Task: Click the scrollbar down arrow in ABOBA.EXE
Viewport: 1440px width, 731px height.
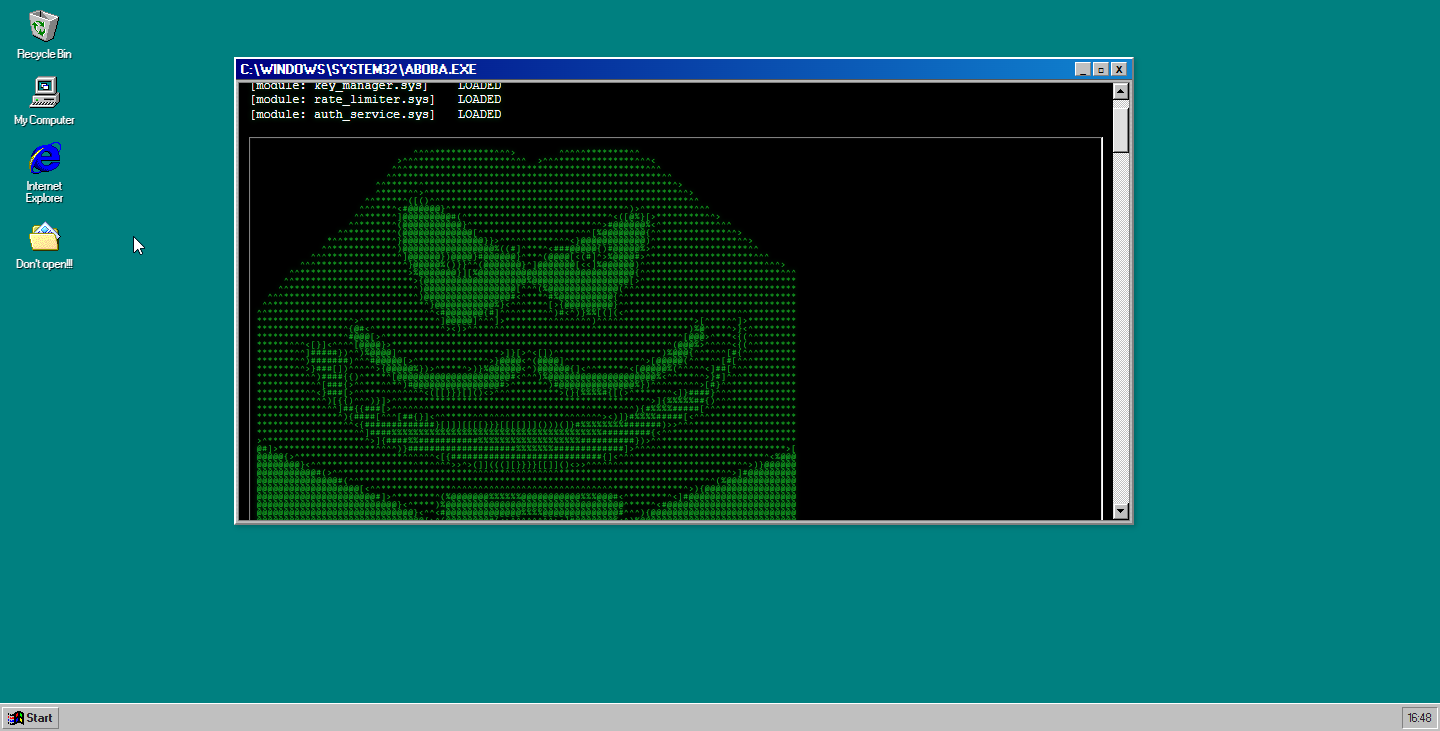Action: [x=1121, y=511]
